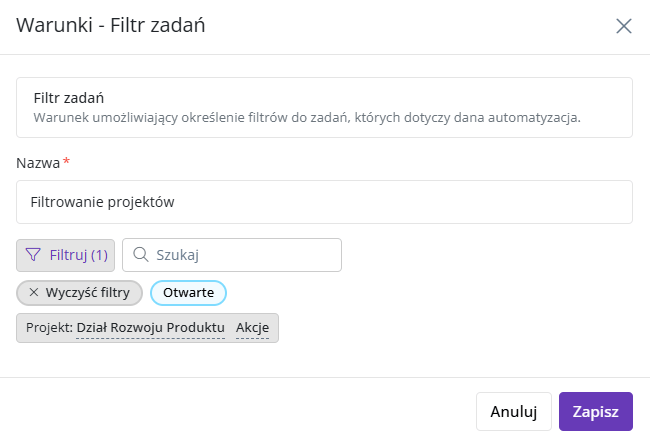
Task: Click the dialog title Warunki - Filtr zadań
Action: pyautogui.click(x=111, y=25)
